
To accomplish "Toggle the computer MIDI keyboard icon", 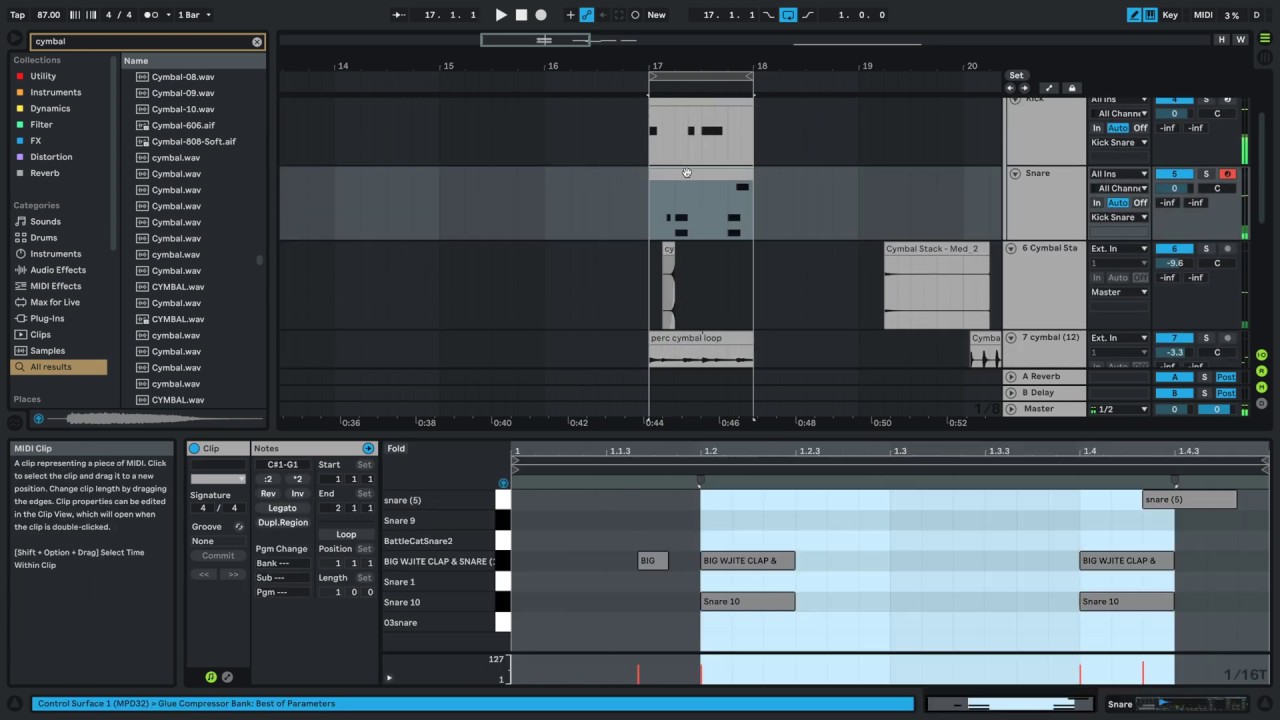I will 1150,15.
